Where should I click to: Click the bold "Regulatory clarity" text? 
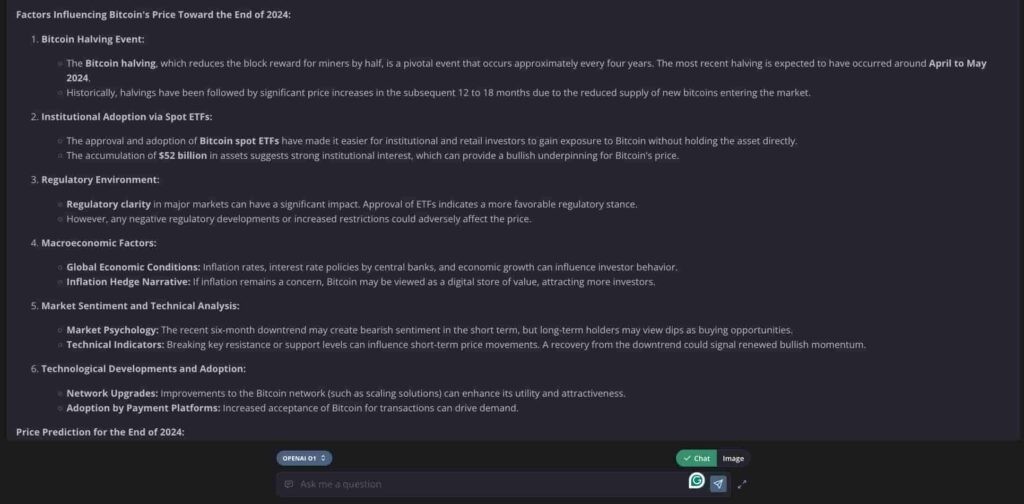(108, 204)
